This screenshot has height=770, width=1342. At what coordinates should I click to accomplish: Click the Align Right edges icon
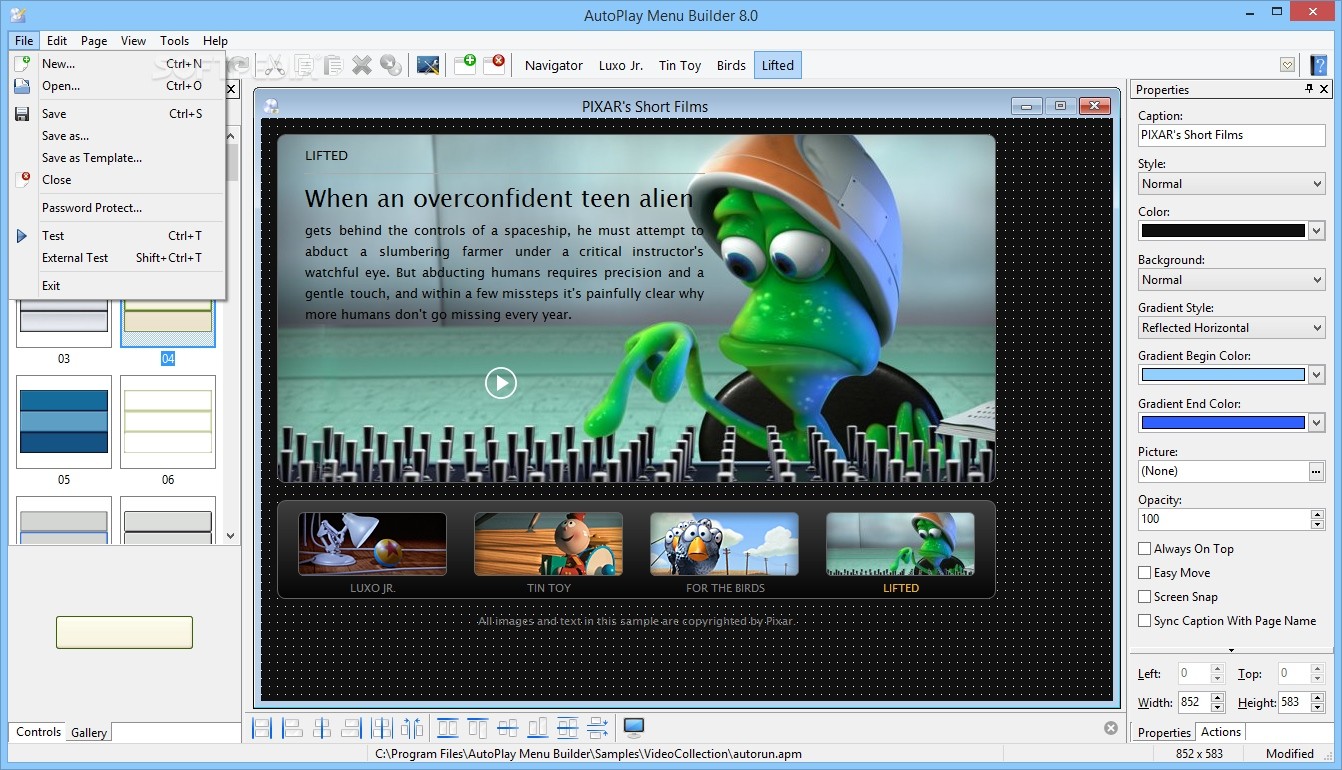[351, 728]
